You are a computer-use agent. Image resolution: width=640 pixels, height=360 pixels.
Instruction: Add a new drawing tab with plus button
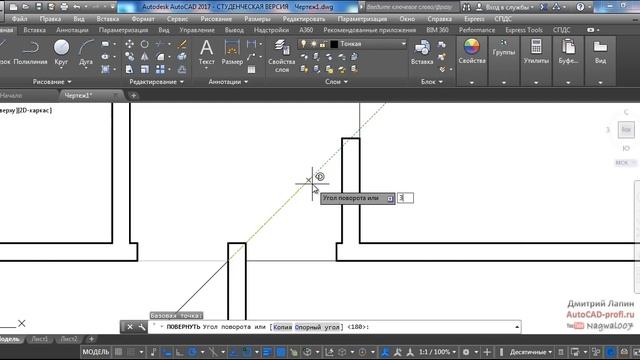click(133, 96)
